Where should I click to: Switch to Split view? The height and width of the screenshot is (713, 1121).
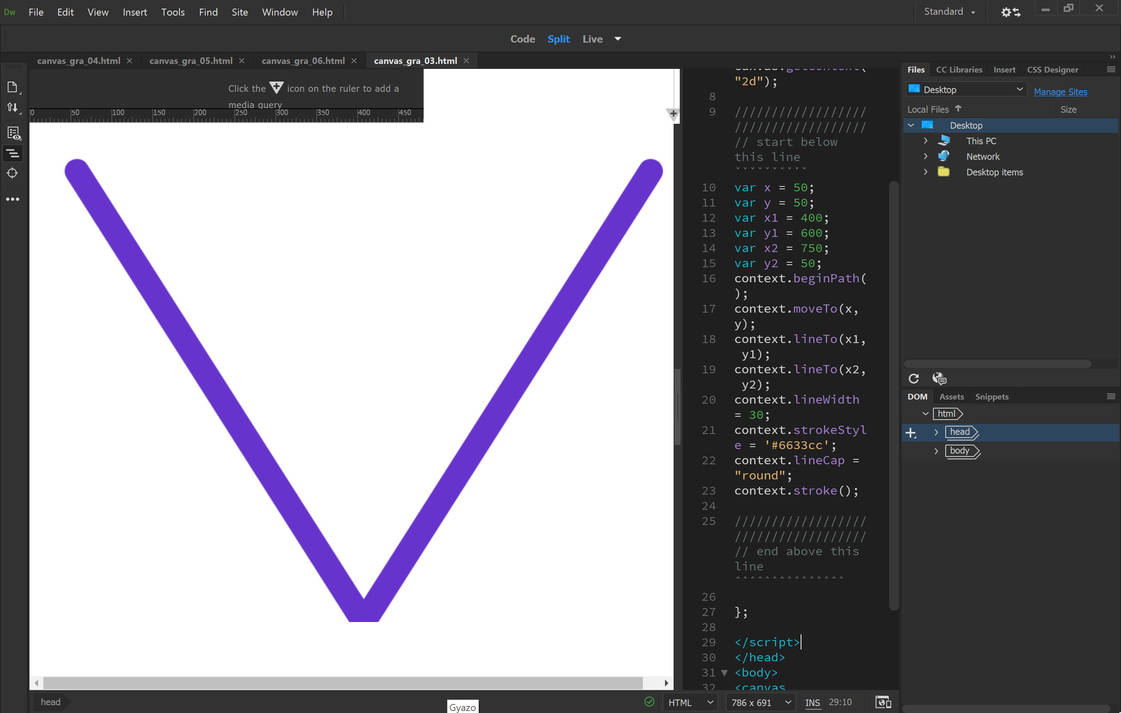coord(558,39)
